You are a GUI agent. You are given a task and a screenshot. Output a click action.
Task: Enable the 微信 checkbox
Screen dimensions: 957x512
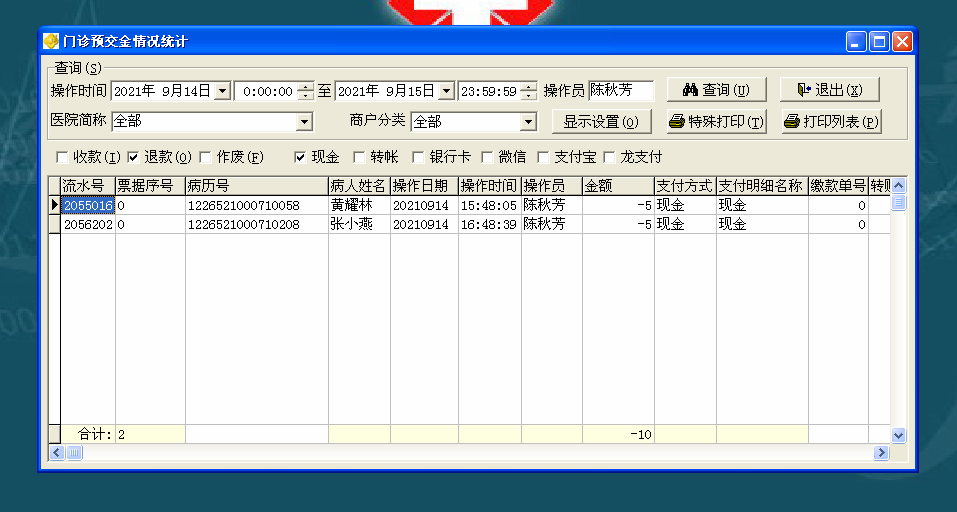pyautogui.click(x=487, y=157)
